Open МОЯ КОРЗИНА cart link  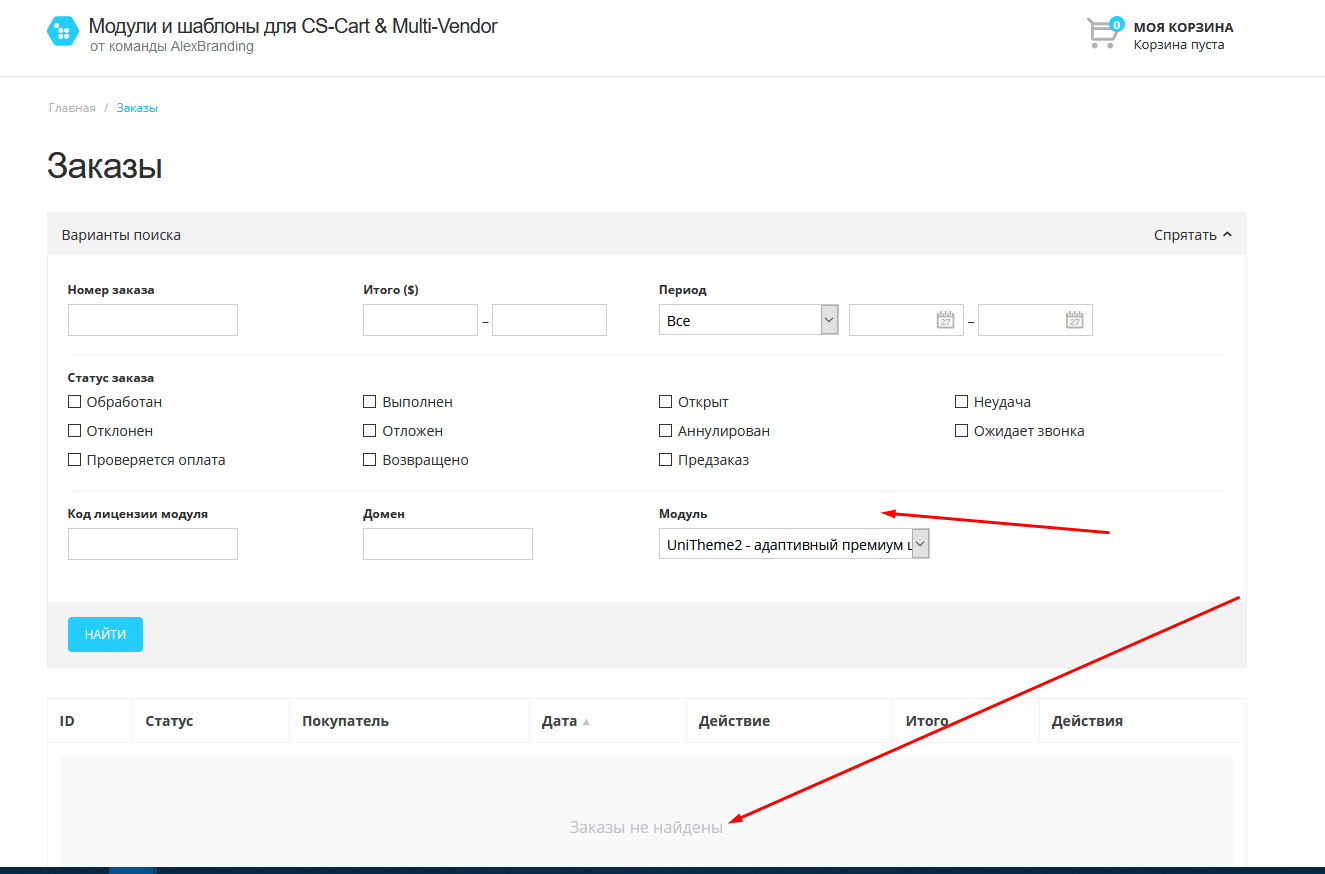tap(1183, 27)
